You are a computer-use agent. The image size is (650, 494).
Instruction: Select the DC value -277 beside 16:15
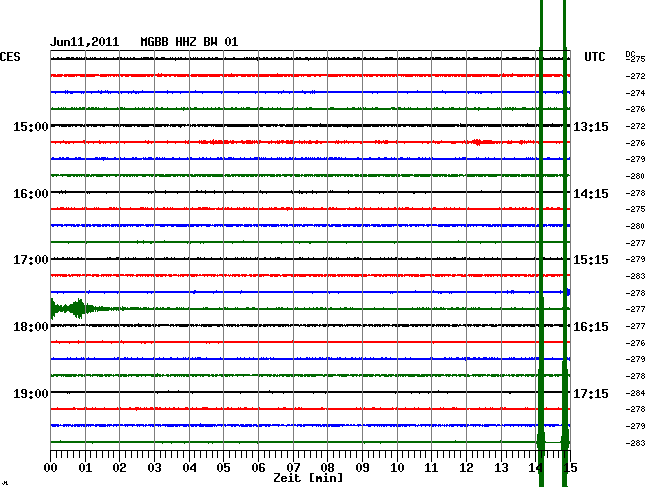pos(635,326)
